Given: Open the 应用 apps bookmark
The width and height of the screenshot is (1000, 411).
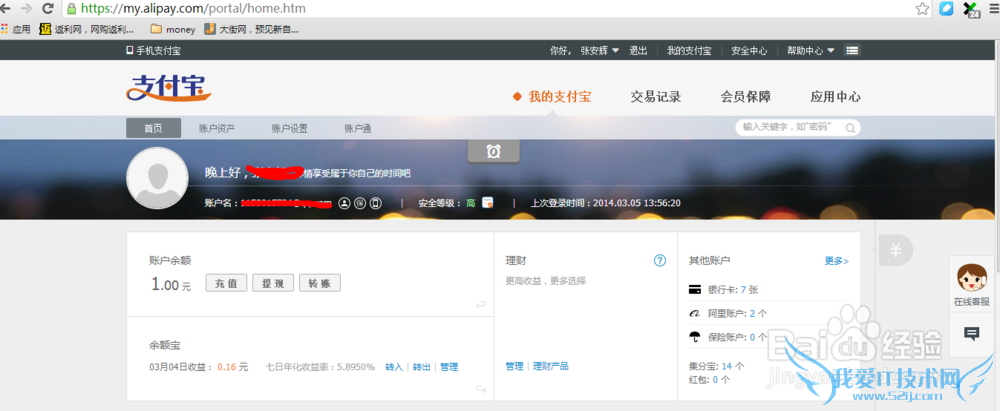Looking at the screenshot, I should pos(16,29).
